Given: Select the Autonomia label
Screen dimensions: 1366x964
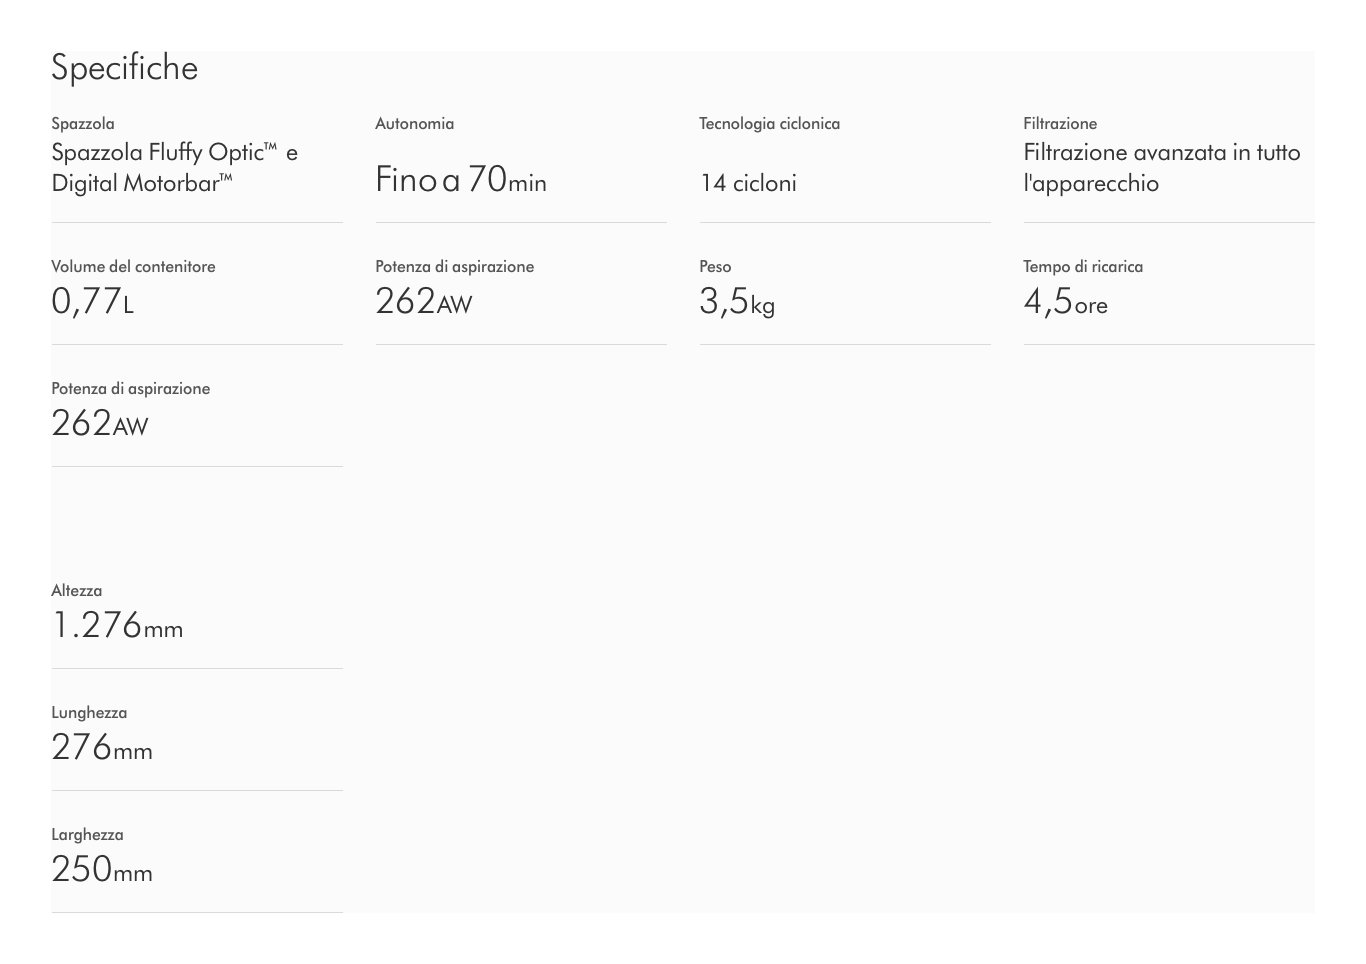Looking at the screenshot, I should pos(414,124).
